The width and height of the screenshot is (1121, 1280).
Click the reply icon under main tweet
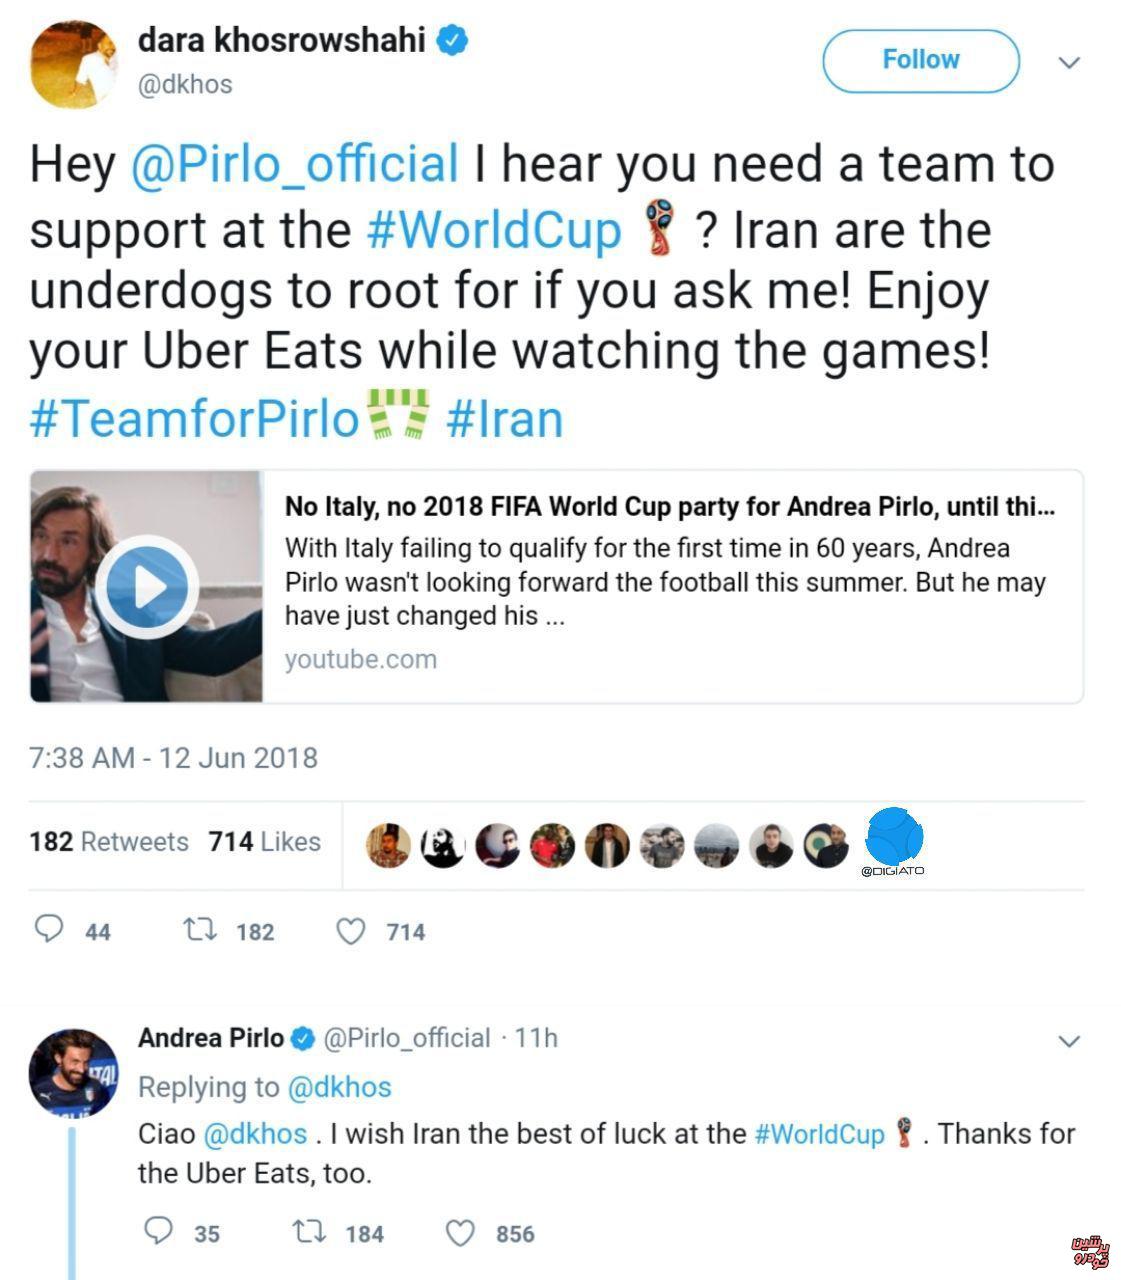click(50, 931)
